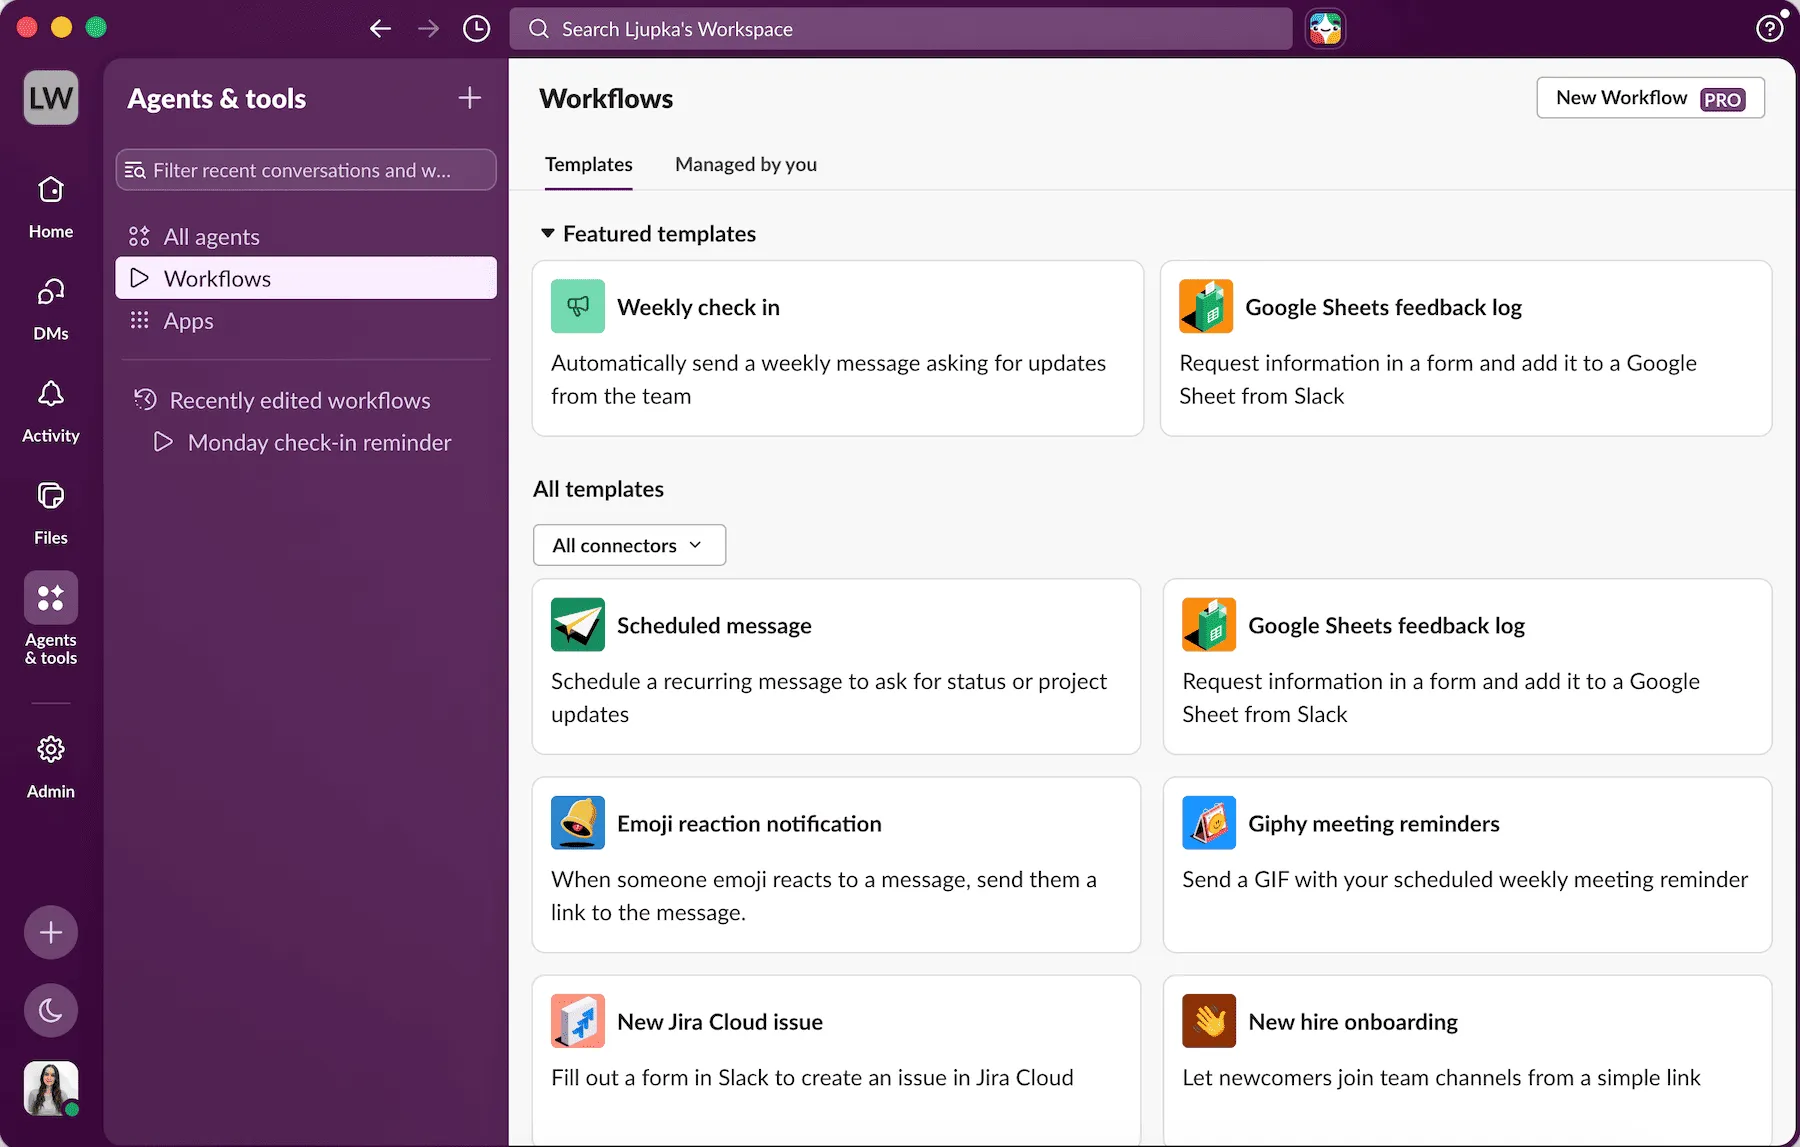The image size is (1800, 1147).
Task: Select Agents & tools in the sidebar
Action: pyautogui.click(x=51, y=619)
